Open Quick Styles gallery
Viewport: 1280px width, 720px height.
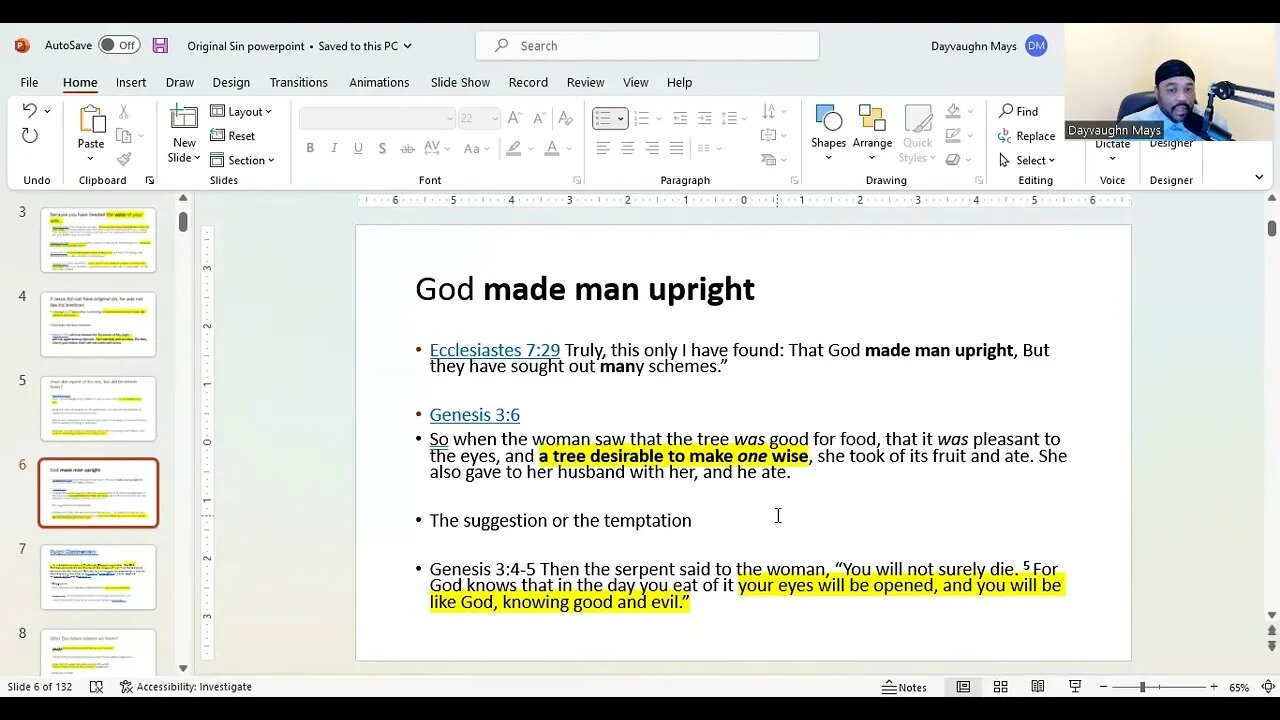[917, 132]
